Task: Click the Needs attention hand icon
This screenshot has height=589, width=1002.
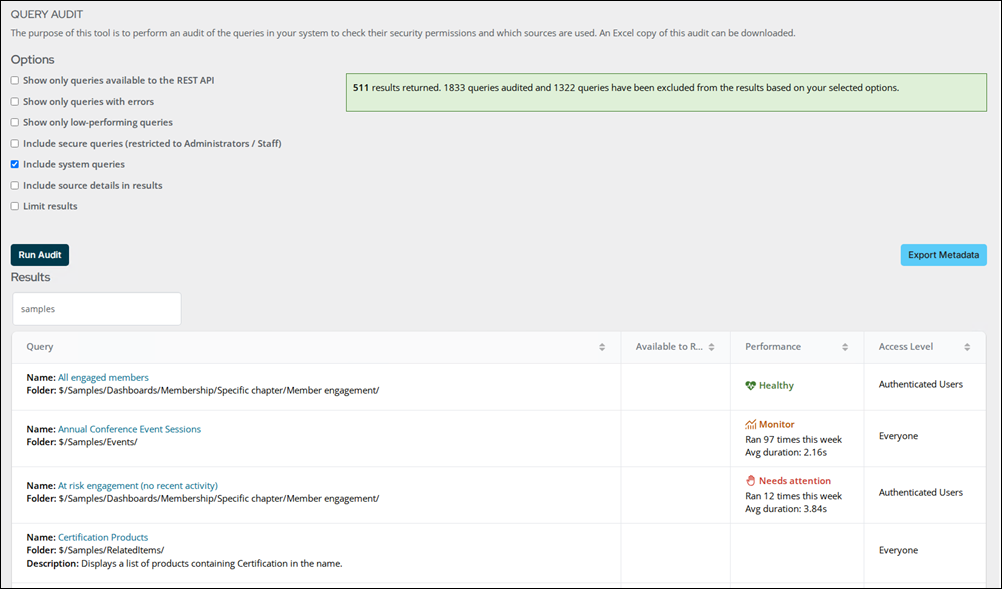Action: [x=750, y=480]
